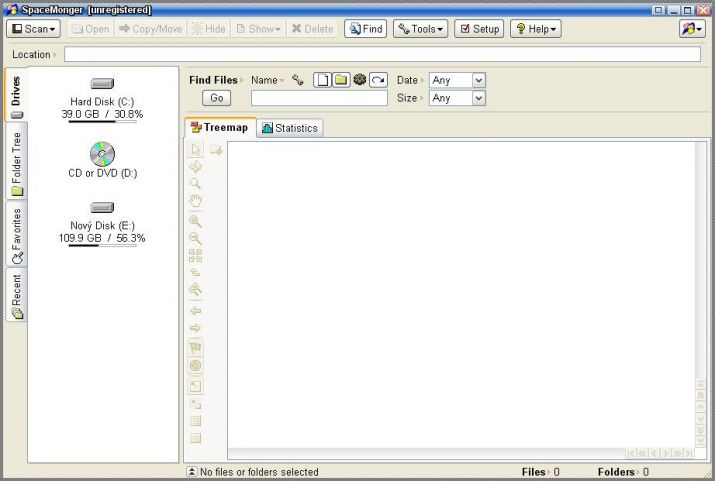
Task: Select the Drives sidebar tab
Action: (x=16, y=95)
